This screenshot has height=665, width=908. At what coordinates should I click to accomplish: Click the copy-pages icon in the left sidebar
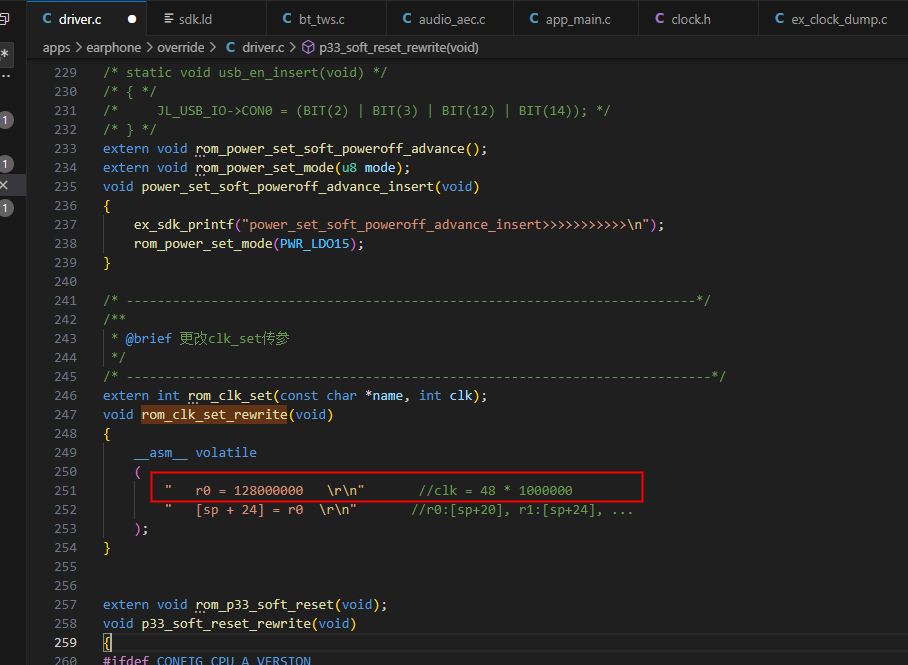point(5,19)
